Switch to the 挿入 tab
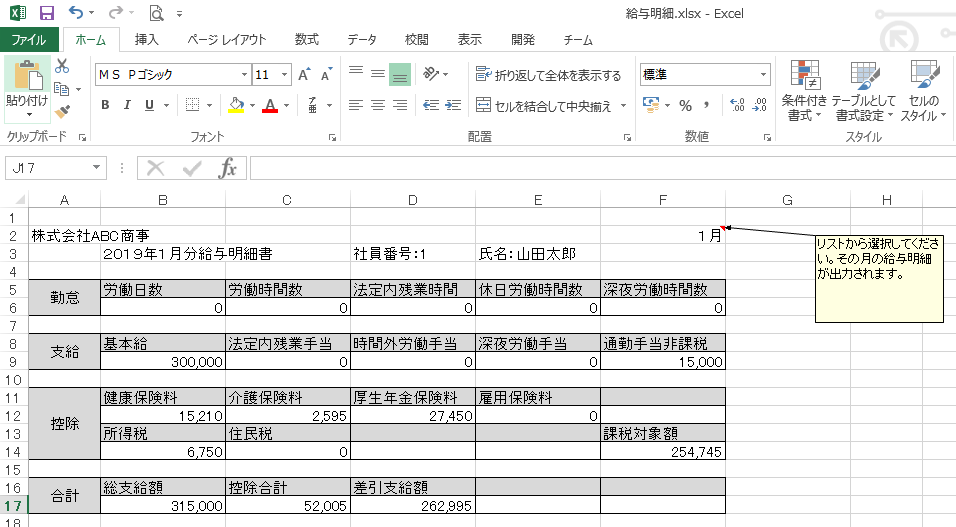This screenshot has height=527, width=956. (146, 40)
